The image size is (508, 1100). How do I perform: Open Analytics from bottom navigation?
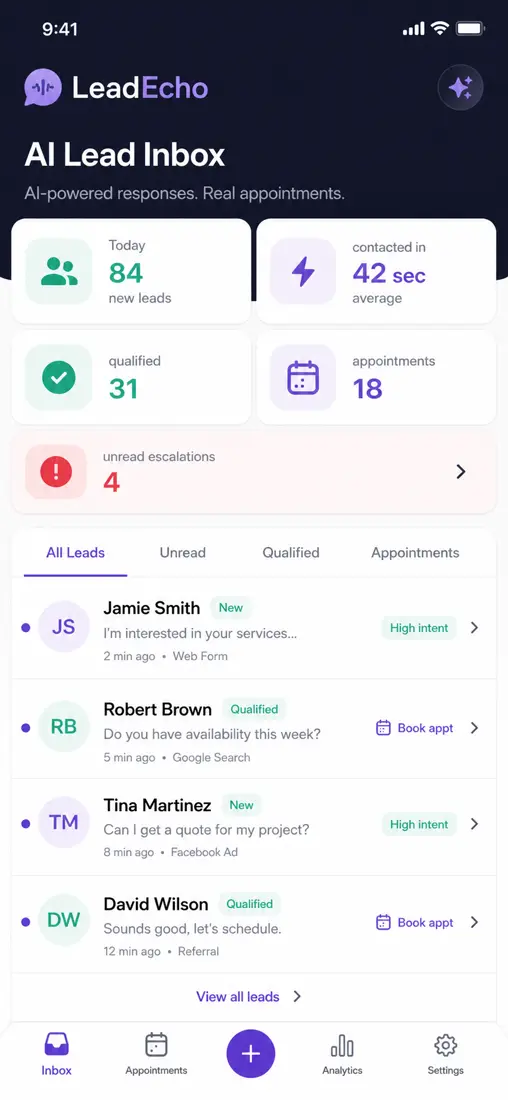point(342,1055)
